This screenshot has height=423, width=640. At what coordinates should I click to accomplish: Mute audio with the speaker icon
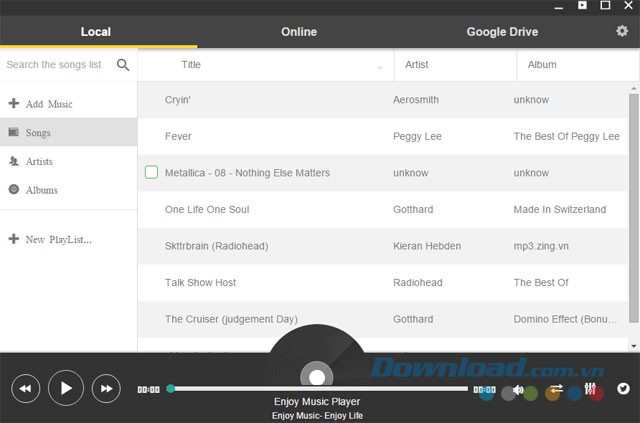518,390
